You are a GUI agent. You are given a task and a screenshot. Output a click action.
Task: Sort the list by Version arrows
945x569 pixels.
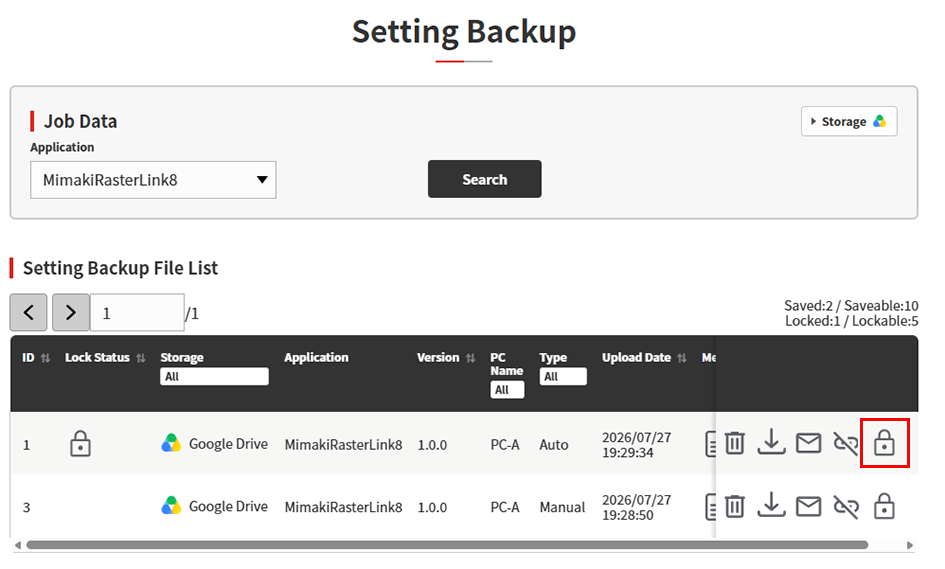tap(470, 358)
